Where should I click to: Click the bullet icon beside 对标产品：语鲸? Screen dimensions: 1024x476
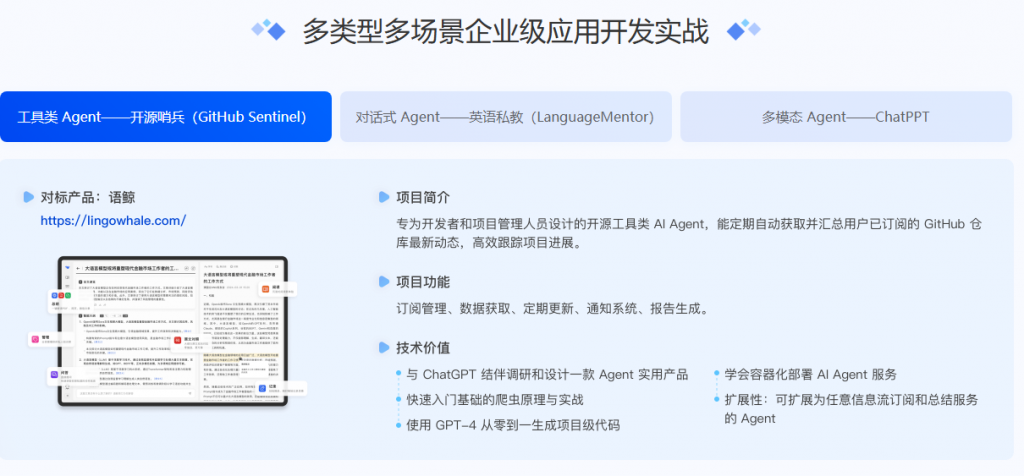[28, 197]
